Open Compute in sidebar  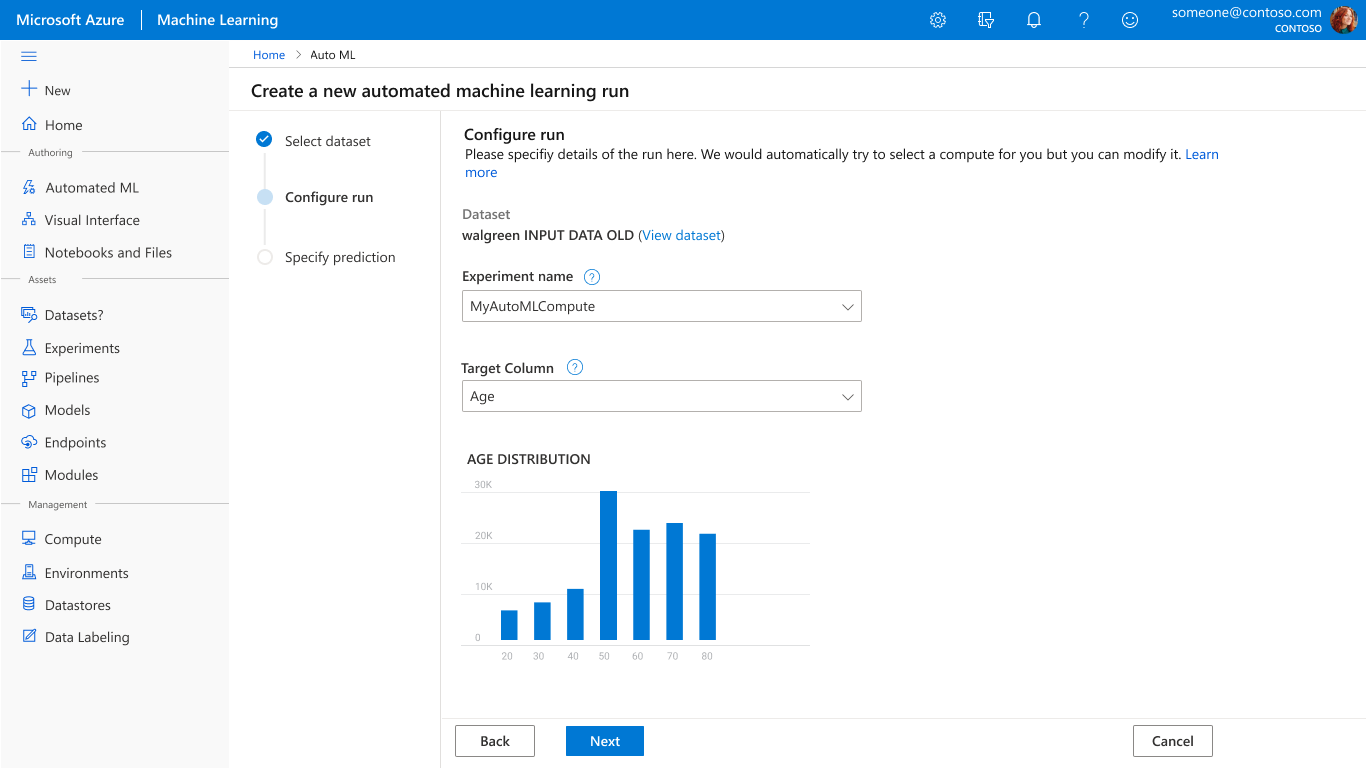click(73, 539)
